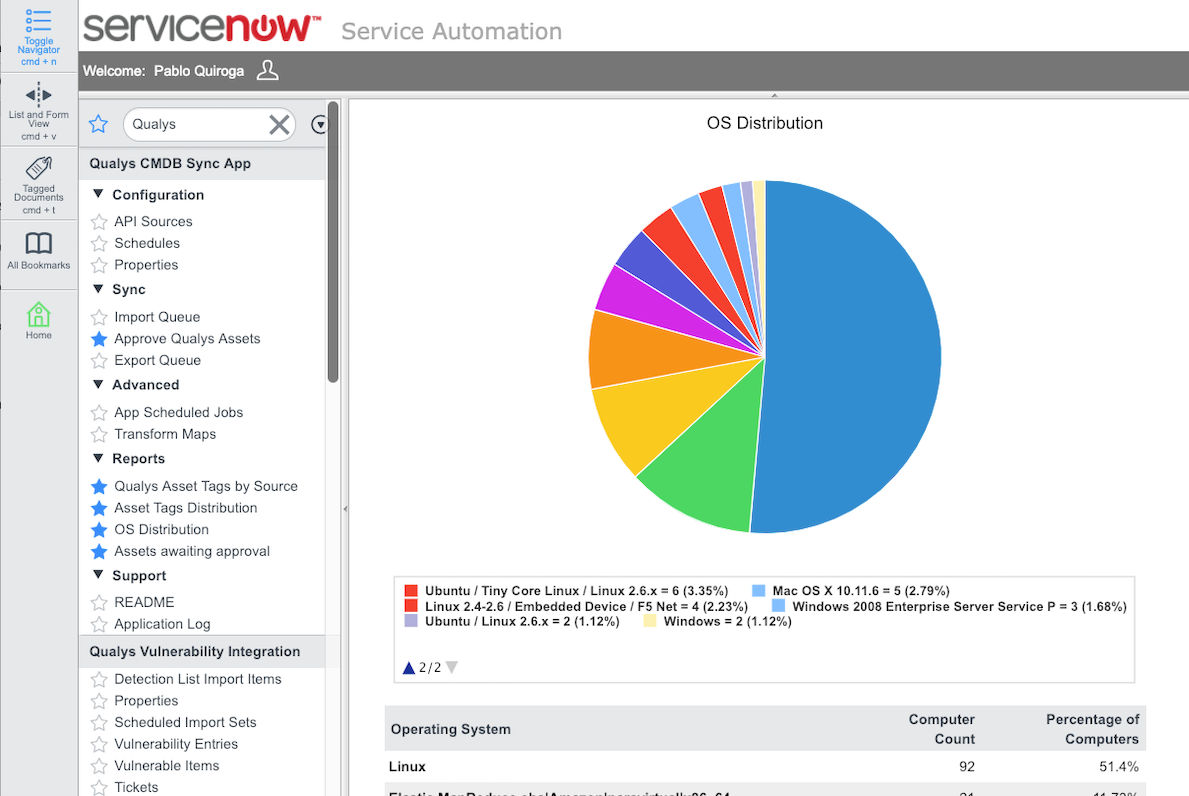Screen dimensions: 1189x796
Task: Unstar Assets awaiting approval
Action: [99, 552]
